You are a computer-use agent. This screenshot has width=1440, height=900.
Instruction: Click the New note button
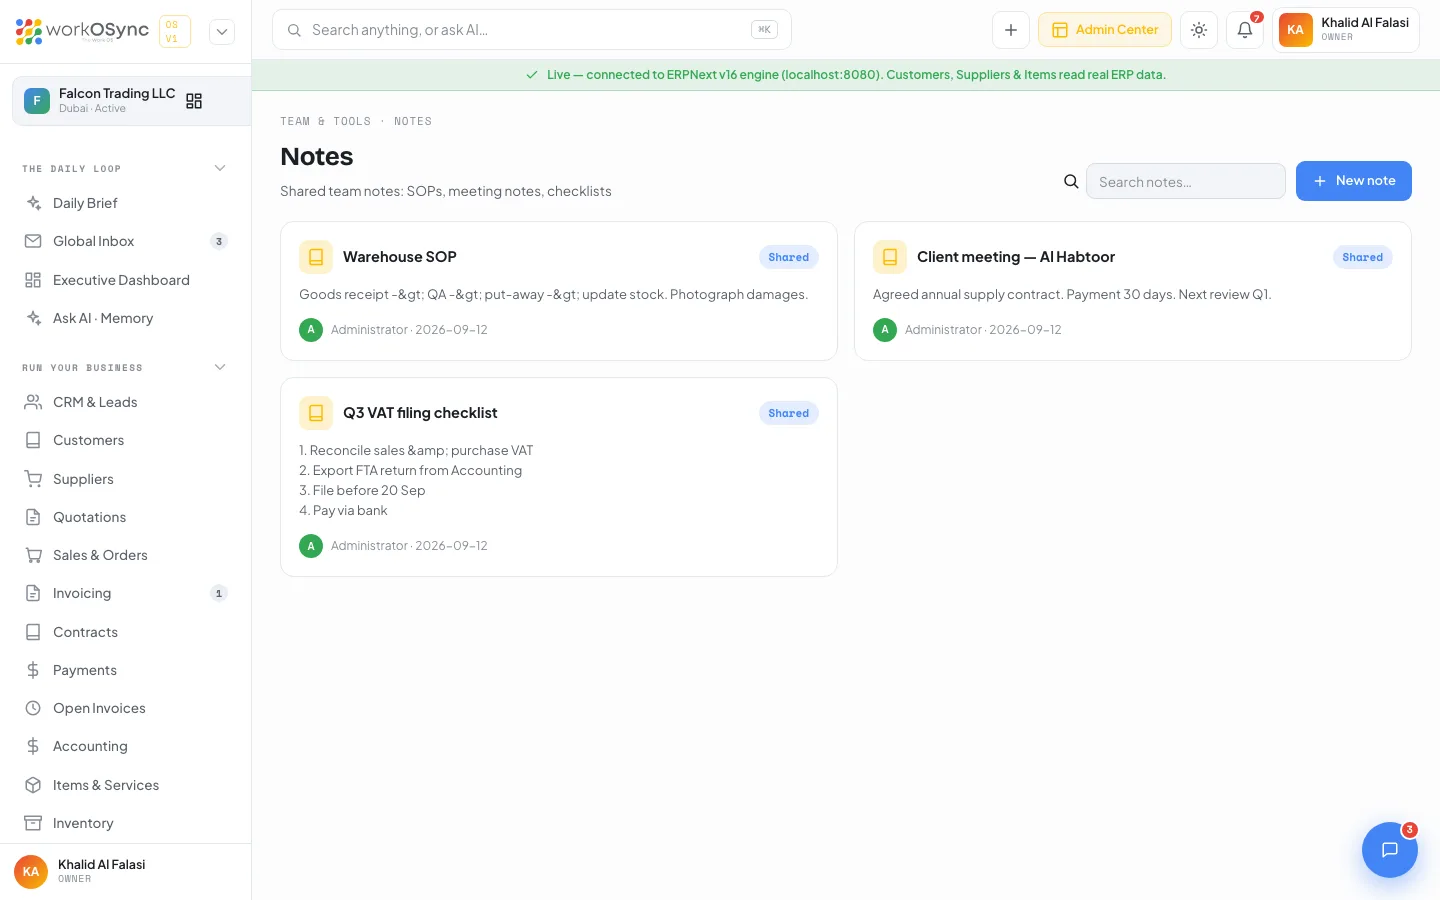pyautogui.click(x=1354, y=181)
